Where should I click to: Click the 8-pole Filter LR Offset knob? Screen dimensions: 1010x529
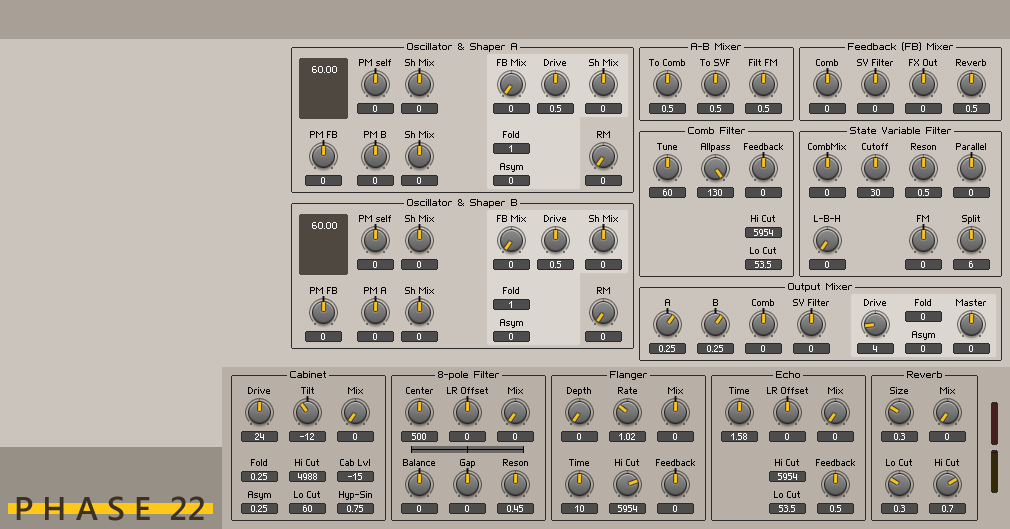click(467, 412)
